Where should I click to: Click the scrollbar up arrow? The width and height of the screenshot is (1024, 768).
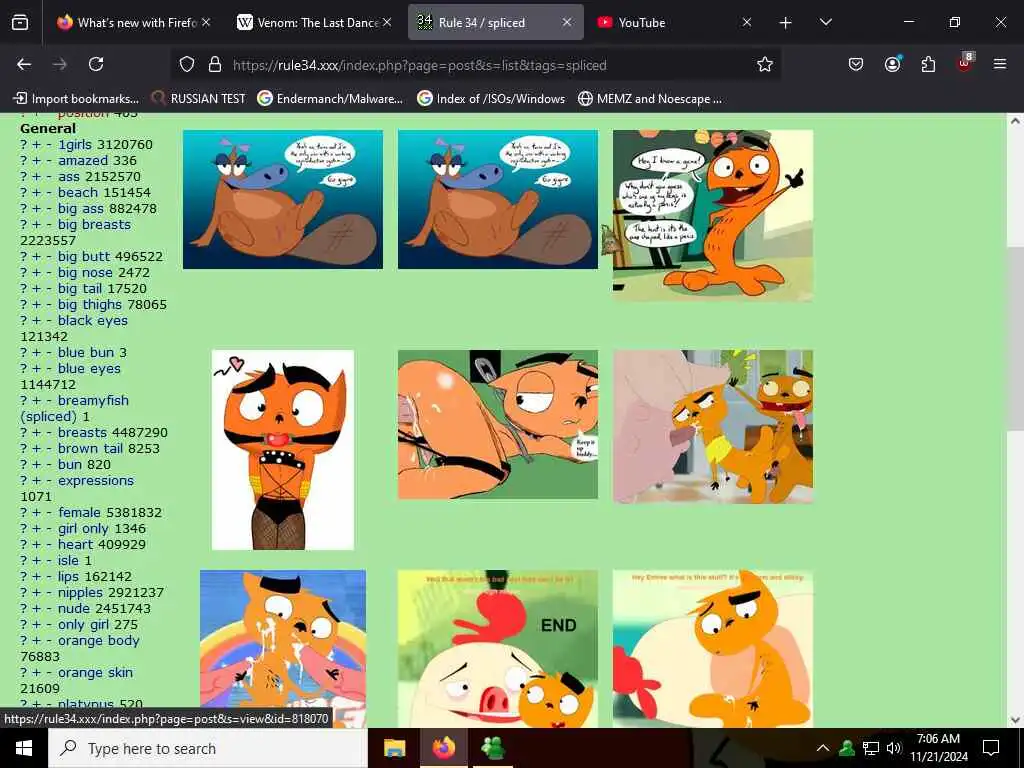coord(1015,121)
